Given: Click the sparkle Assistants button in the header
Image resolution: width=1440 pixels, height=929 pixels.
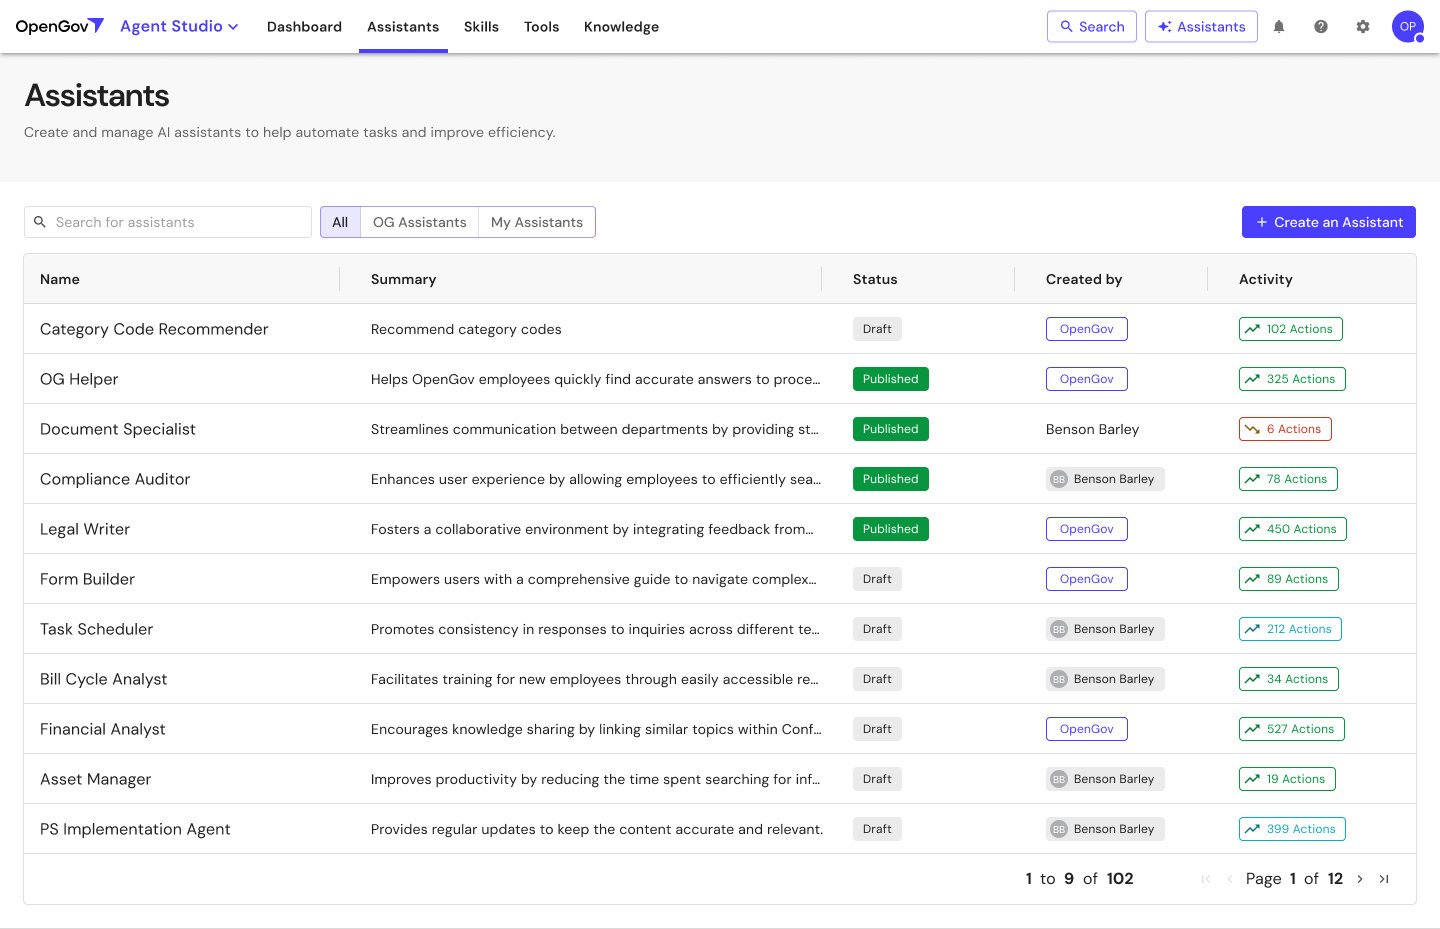Looking at the screenshot, I should coord(1201,26).
